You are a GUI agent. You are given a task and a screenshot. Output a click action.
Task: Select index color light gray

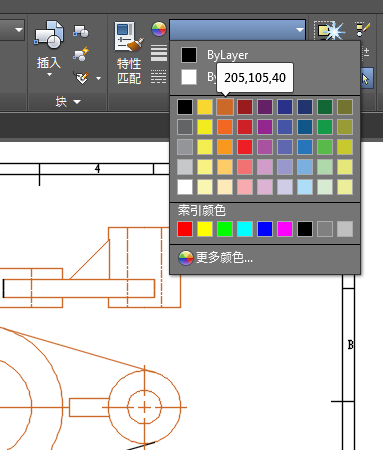pos(345,229)
